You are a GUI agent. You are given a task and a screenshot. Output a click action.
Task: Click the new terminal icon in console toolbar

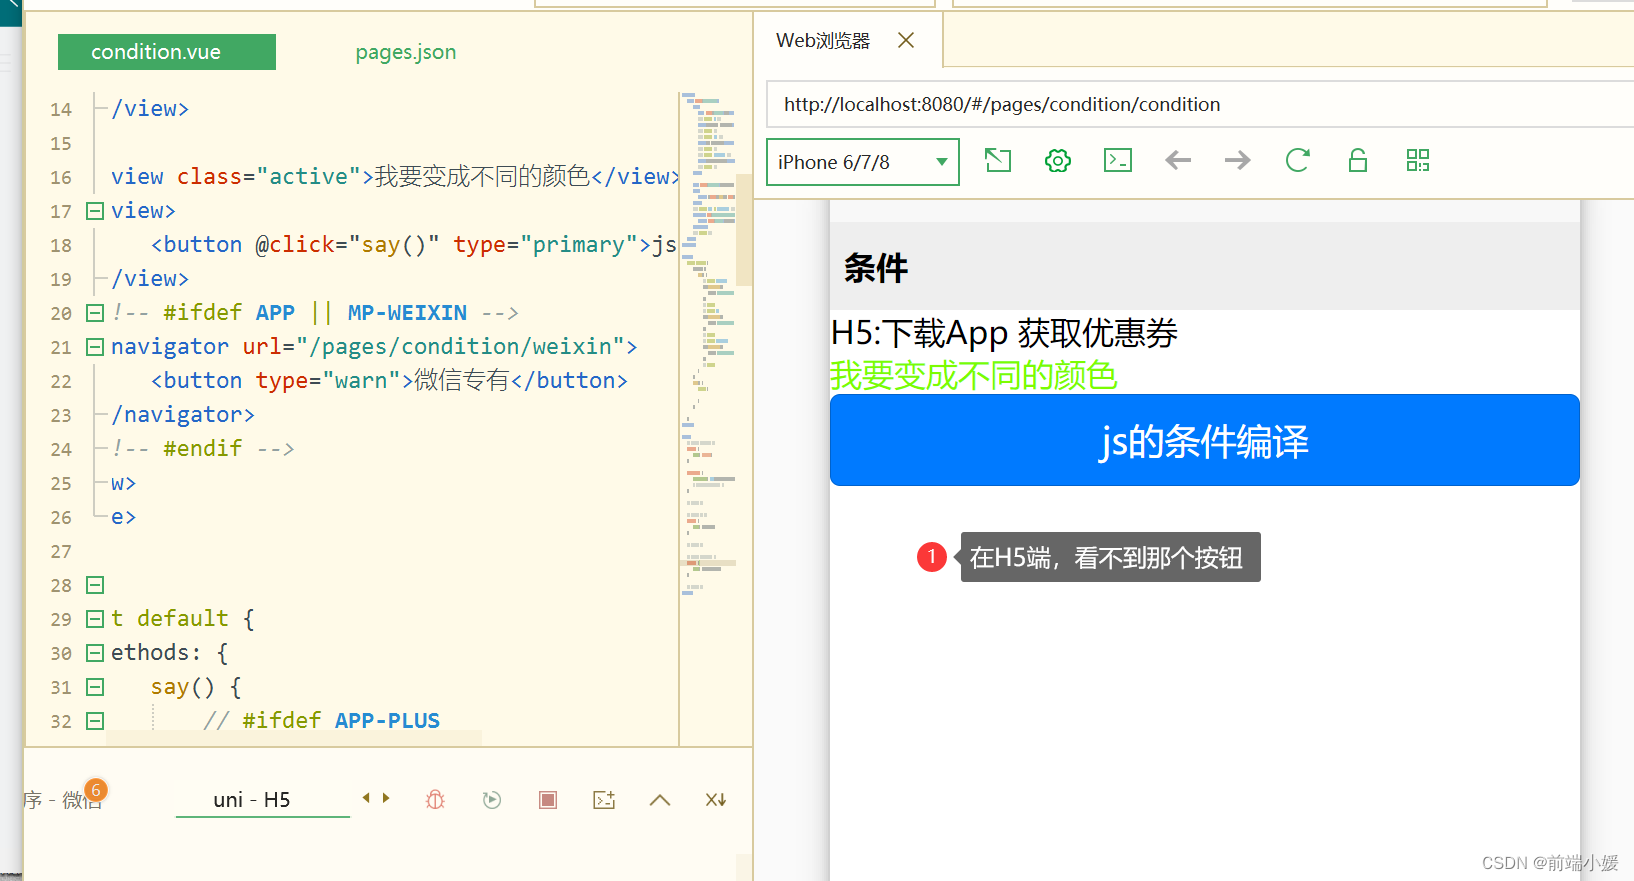tap(604, 800)
